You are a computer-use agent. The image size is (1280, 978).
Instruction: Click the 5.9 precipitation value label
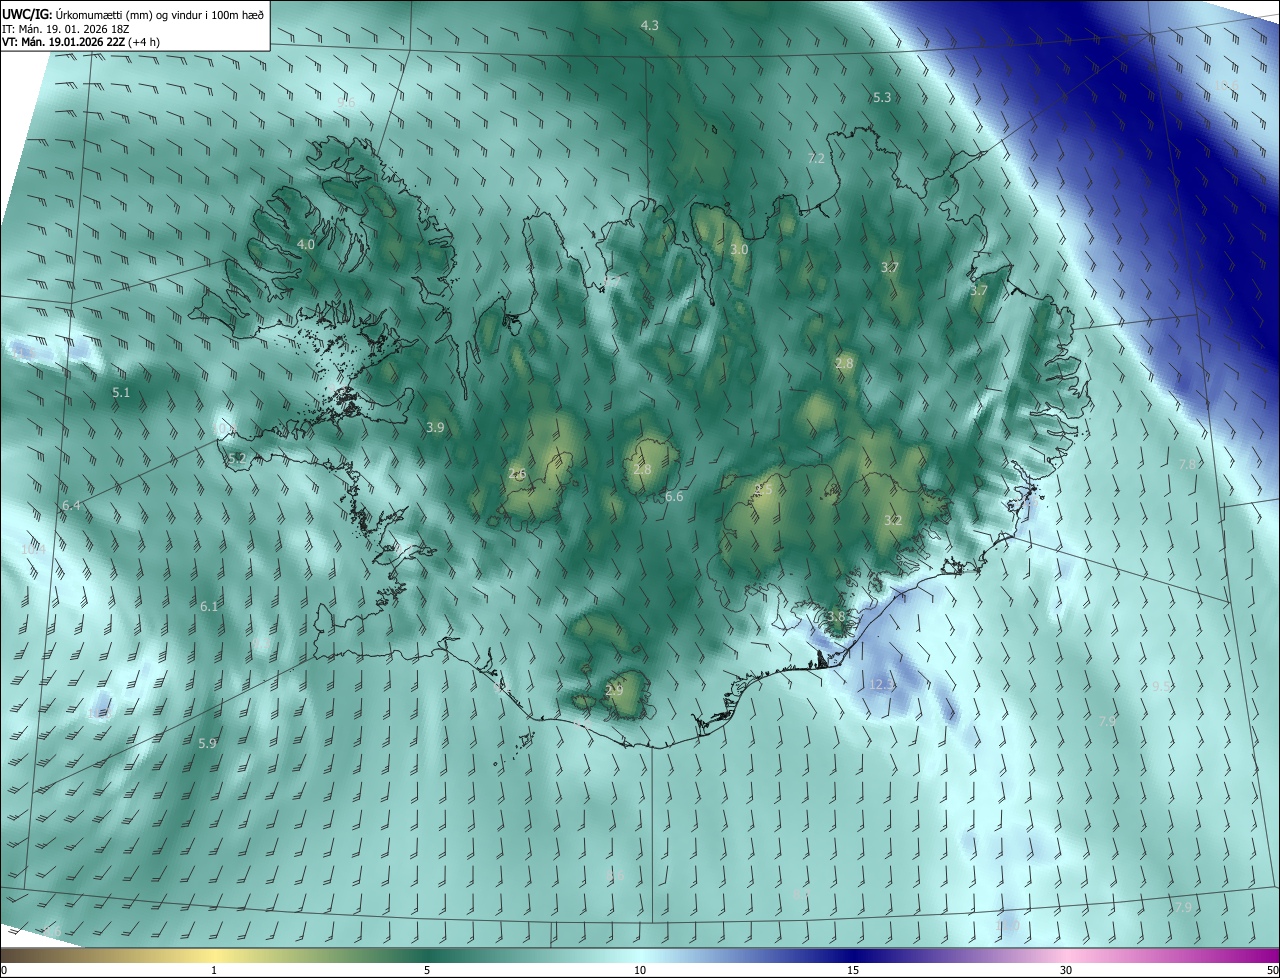[207, 744]
